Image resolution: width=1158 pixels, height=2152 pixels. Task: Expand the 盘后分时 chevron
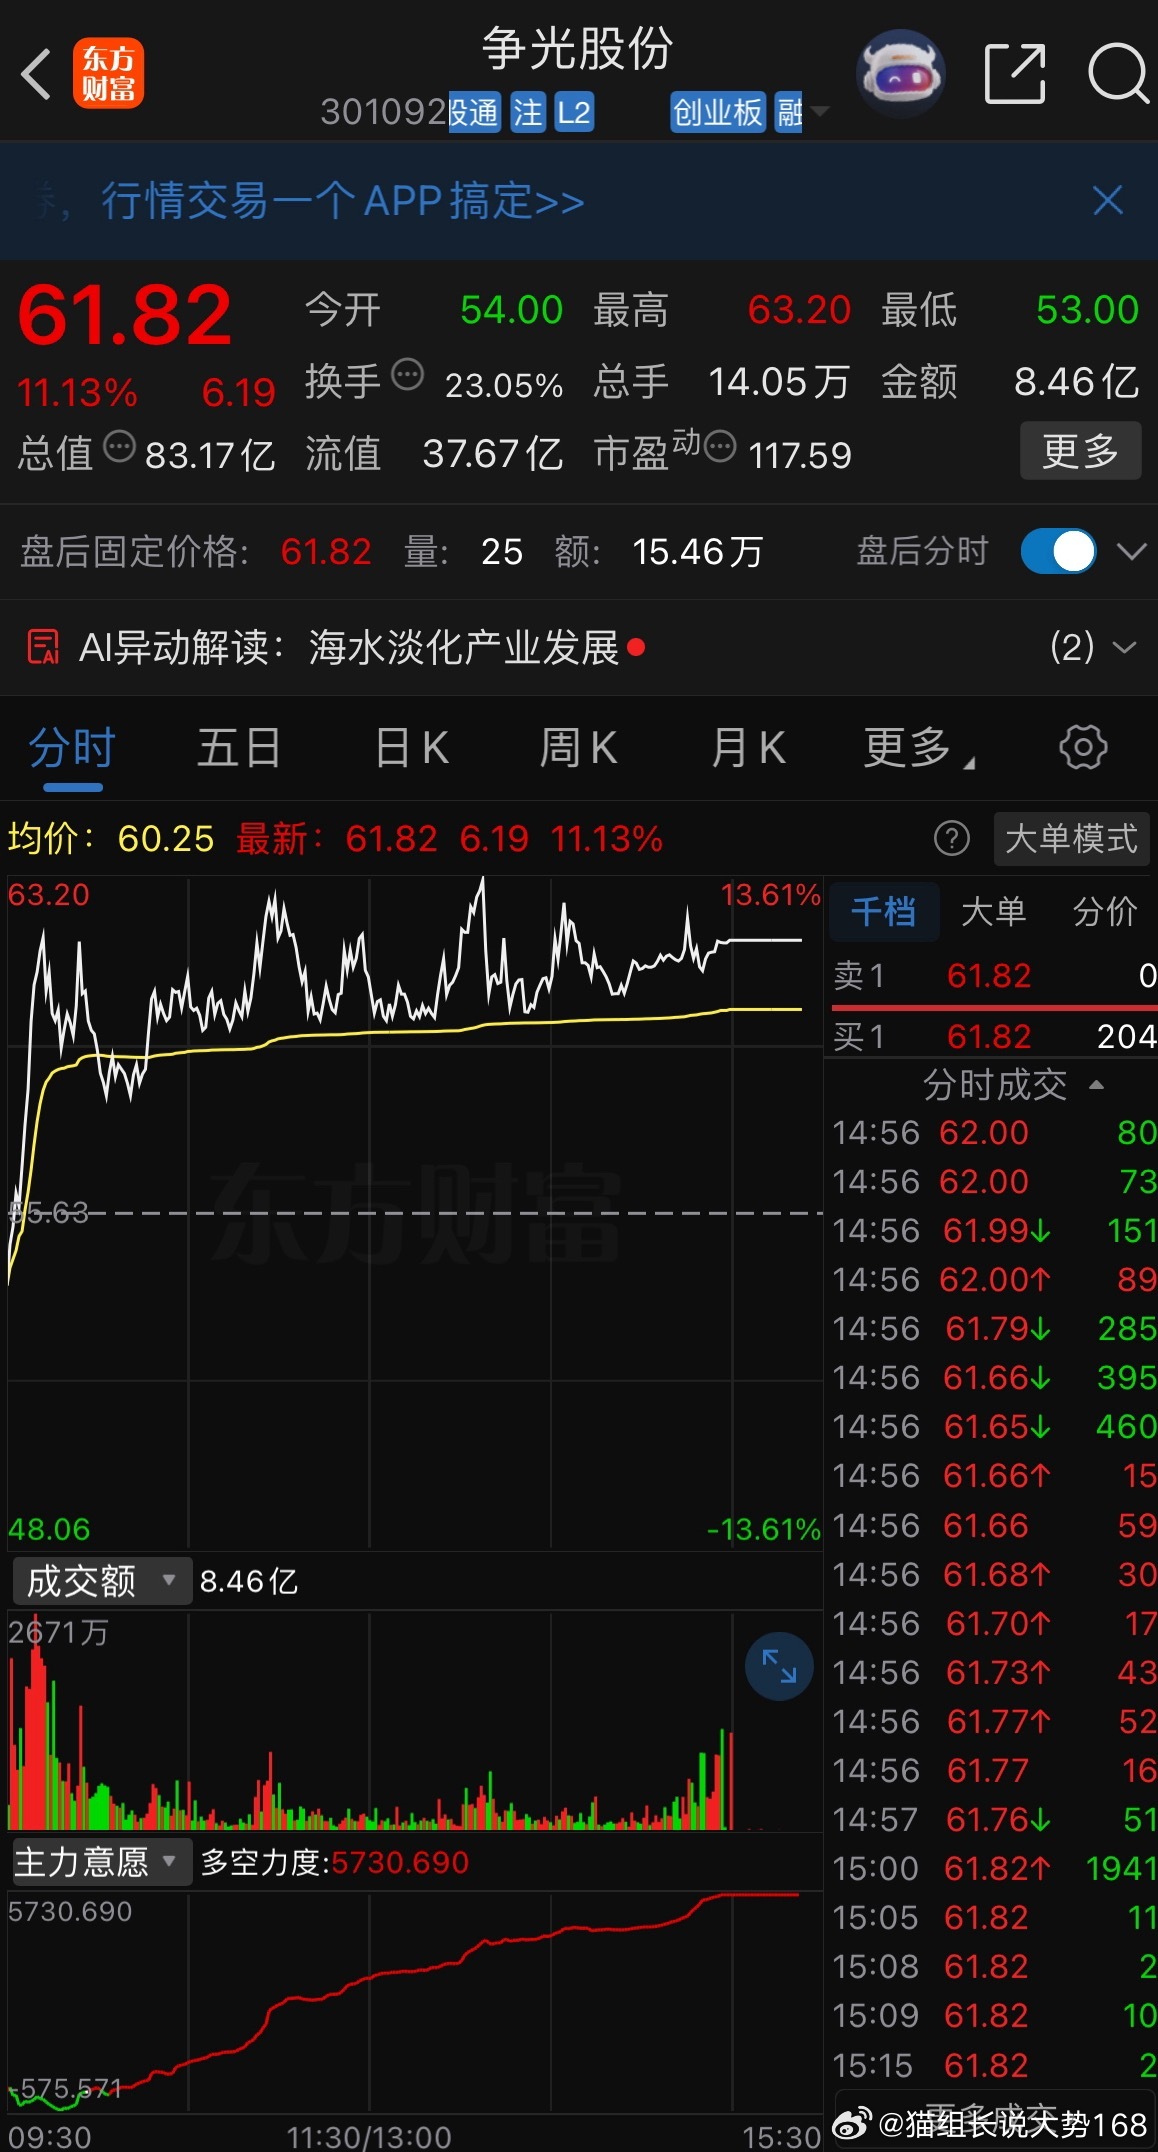point(1131,551)
